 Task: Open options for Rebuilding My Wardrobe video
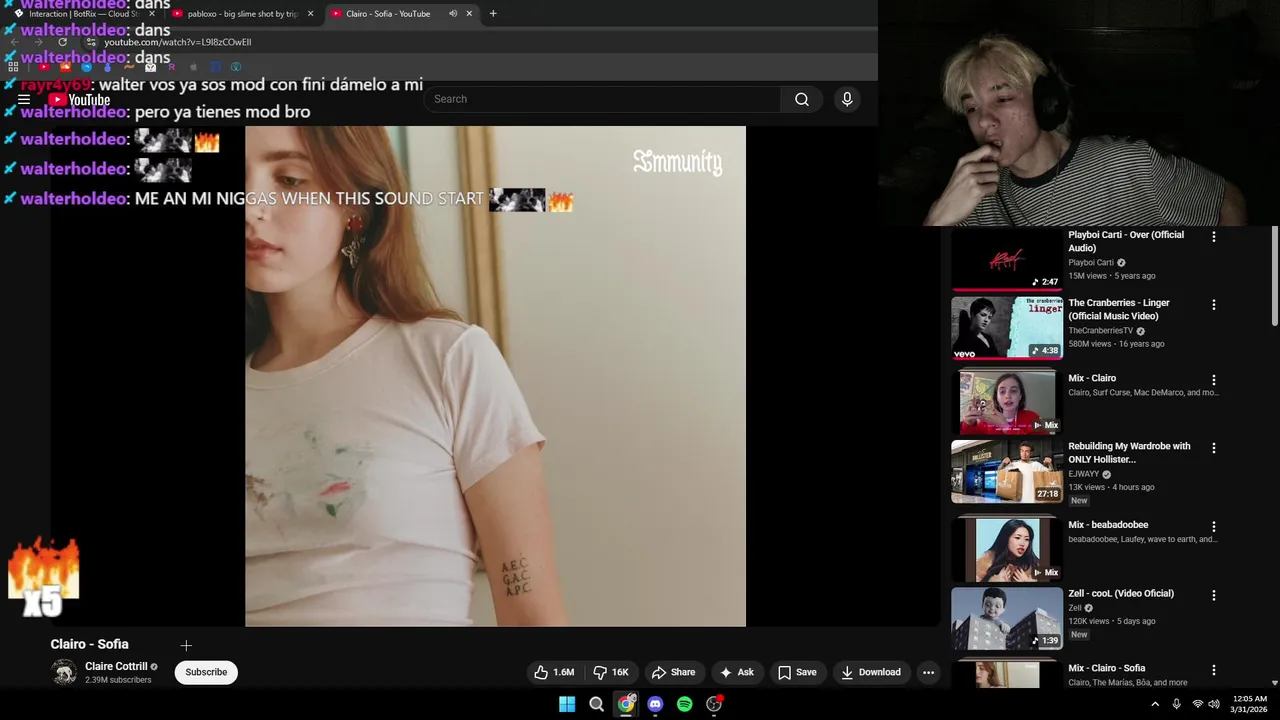point(1214,448)
